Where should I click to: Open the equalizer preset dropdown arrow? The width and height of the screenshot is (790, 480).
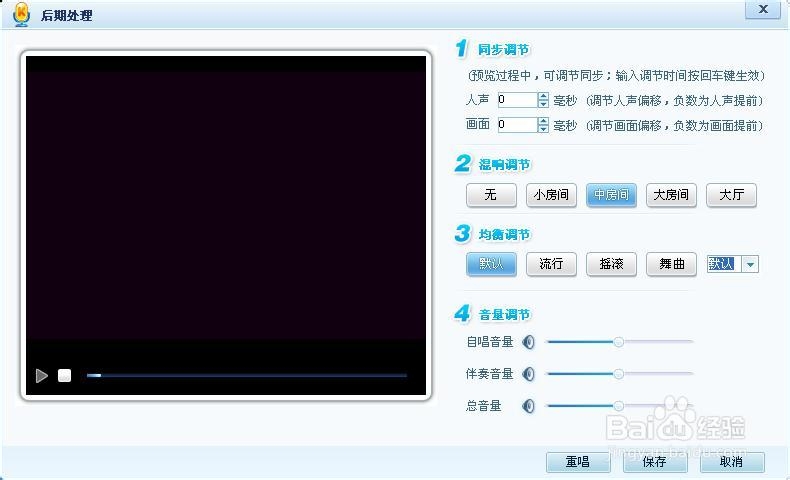click(x=750, y=264)
